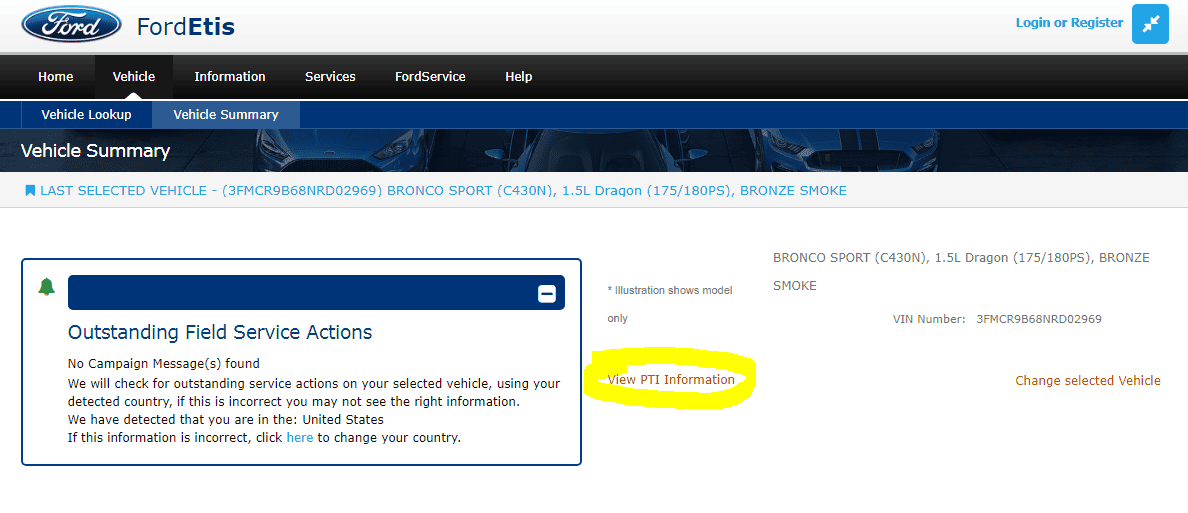The height and width of the screenshot is (513, 1188).
Task: Click 'here' to change your country
Action: click(x=299, y=438)
